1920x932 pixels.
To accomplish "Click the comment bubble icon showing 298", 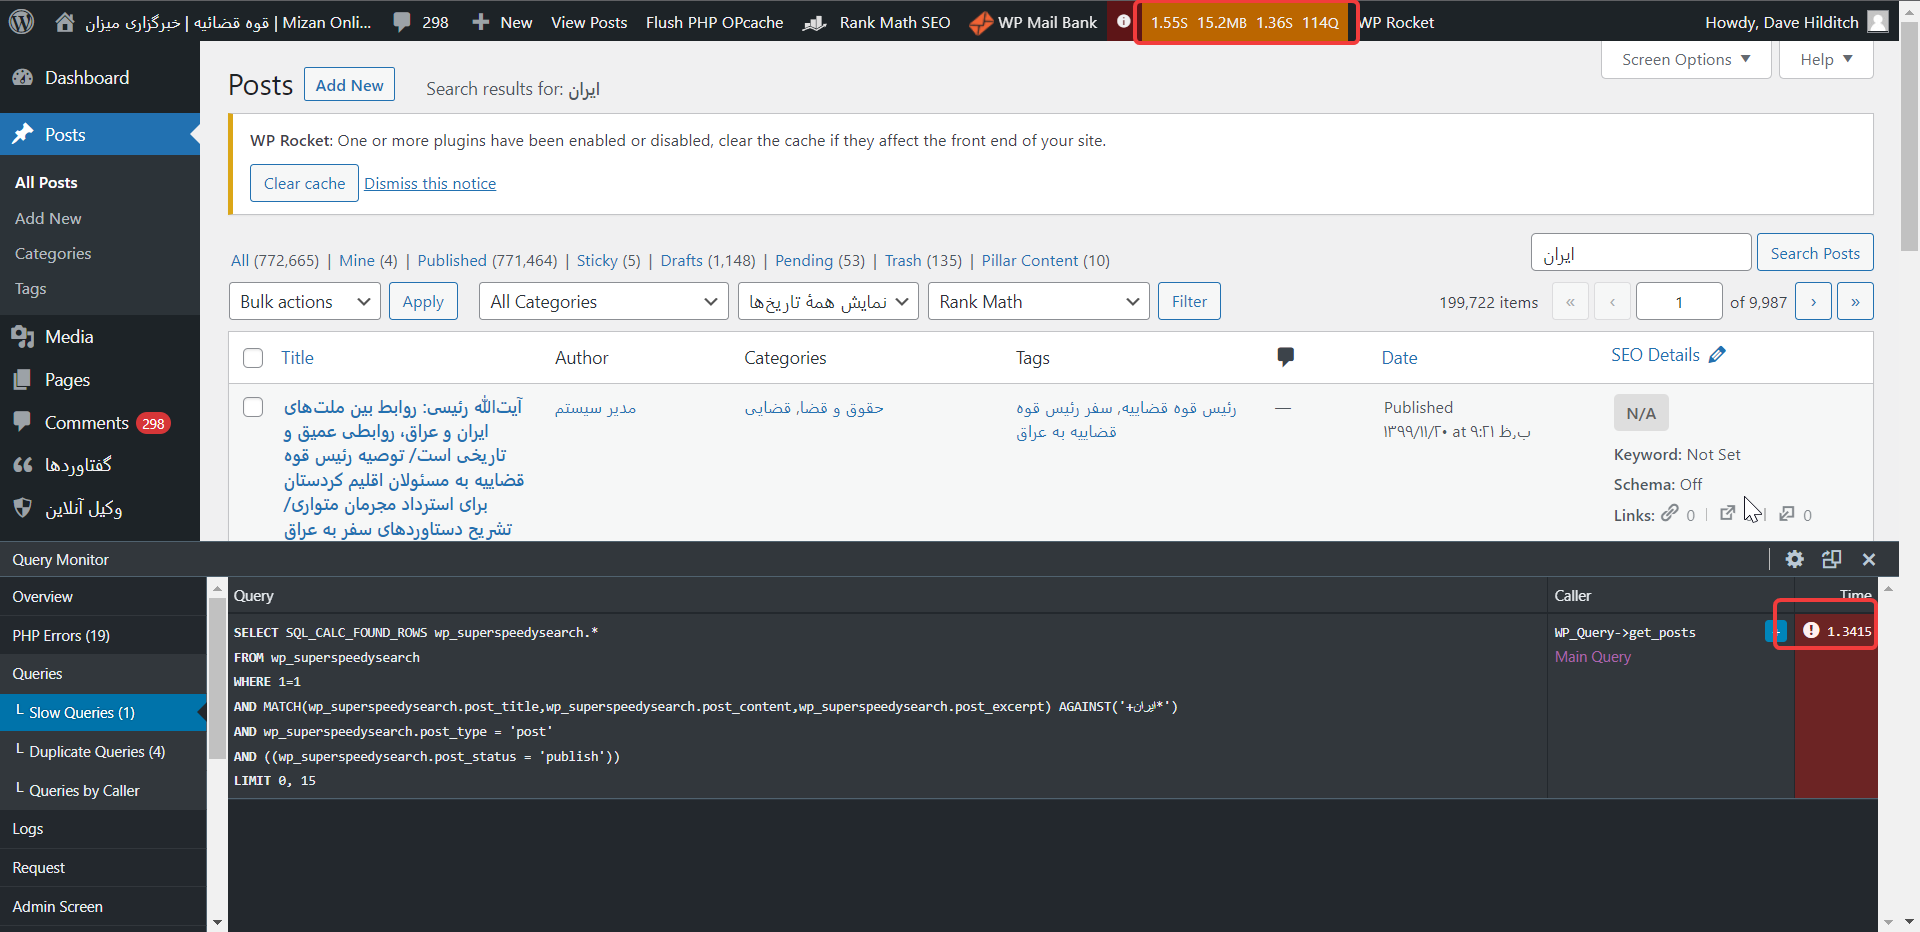I will 402,22.
